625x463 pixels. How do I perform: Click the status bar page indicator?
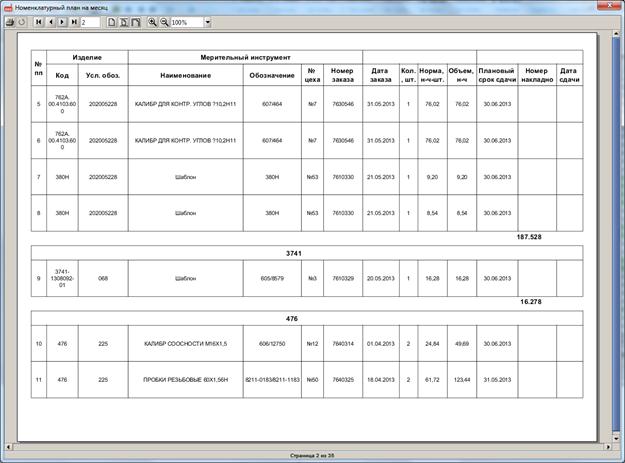(312, 455)
